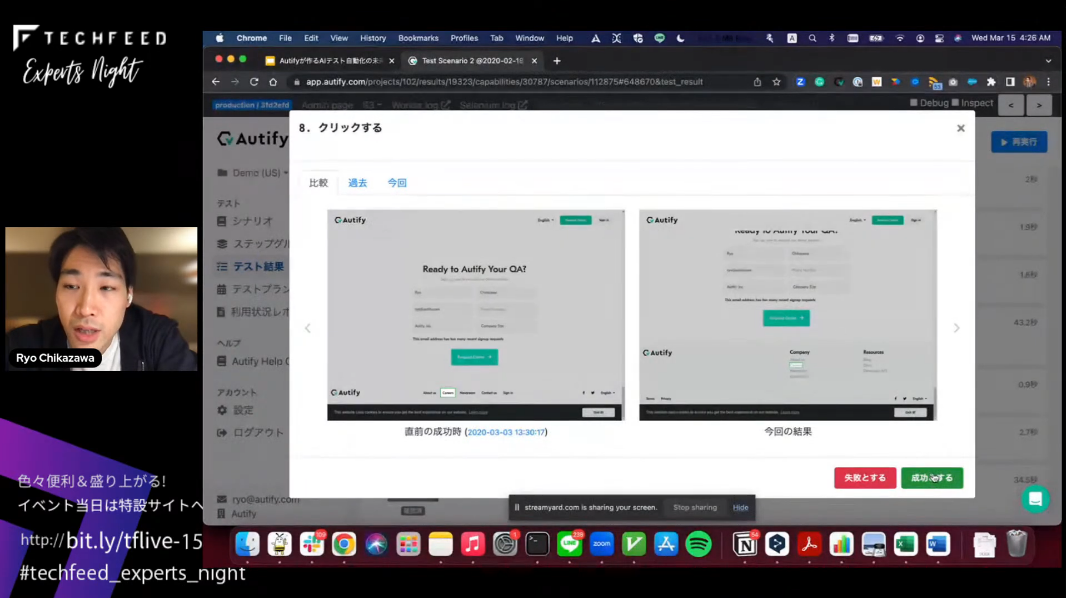
Task: Click Stop sharing in streamyard bar
Action: 695,508
